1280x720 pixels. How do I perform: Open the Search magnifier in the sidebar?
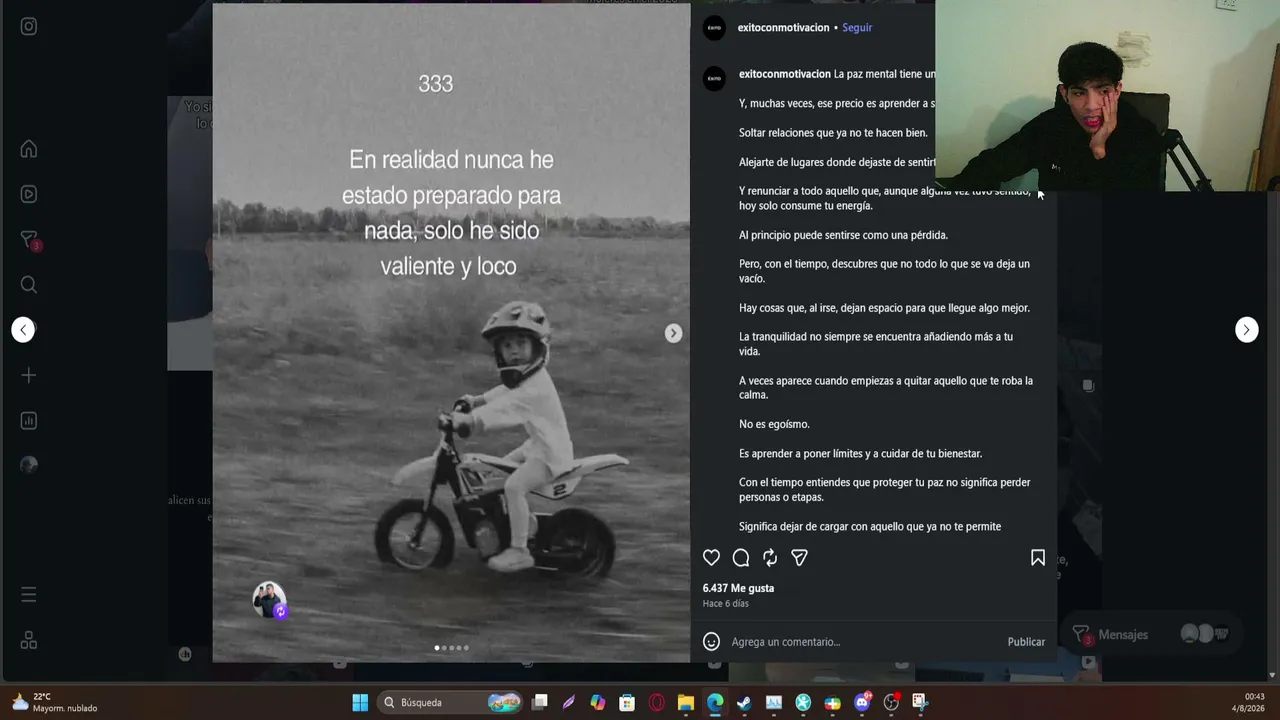[29, 285]
